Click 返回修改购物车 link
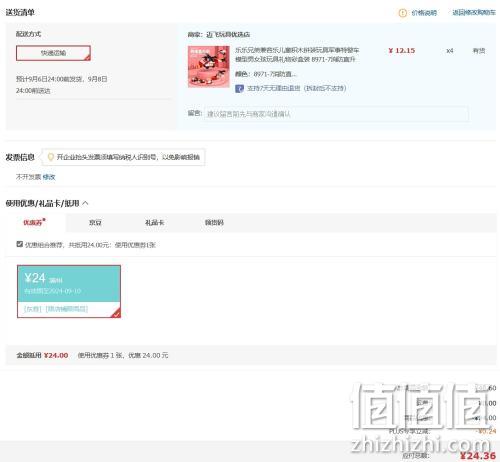The image size is (500, 462). click(474, 13)
